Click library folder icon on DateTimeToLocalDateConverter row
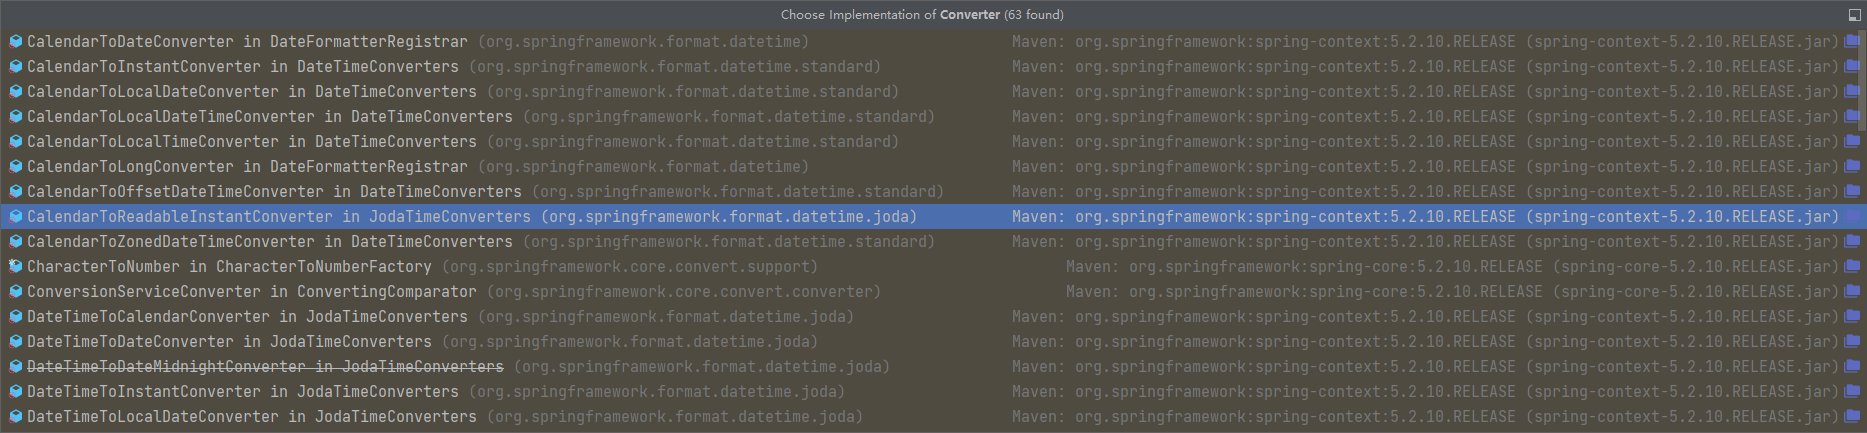Image resolution: width=1867 pixels, height=433 pixels. point(1851,417)
